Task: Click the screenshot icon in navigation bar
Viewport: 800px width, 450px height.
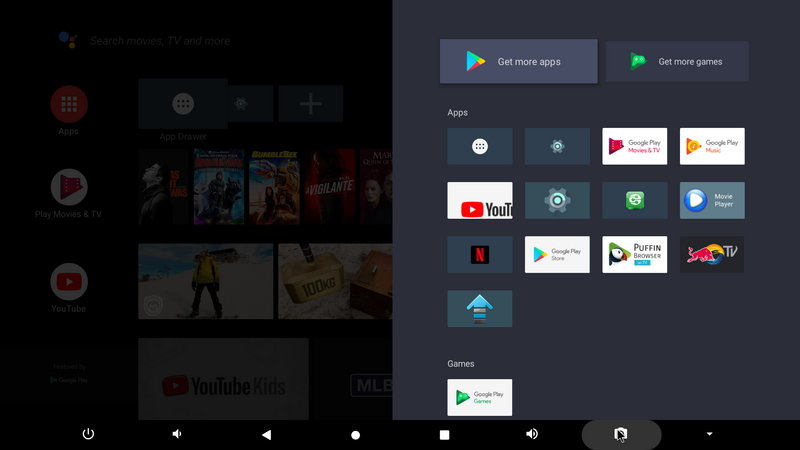Action: (x=621, y=435)
